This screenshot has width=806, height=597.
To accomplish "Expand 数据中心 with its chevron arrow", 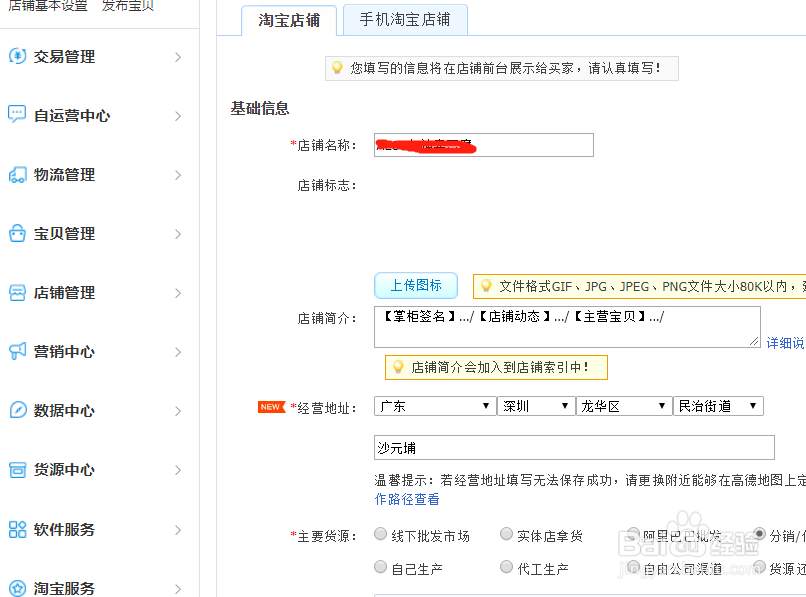I will click(x=178, y=411).
